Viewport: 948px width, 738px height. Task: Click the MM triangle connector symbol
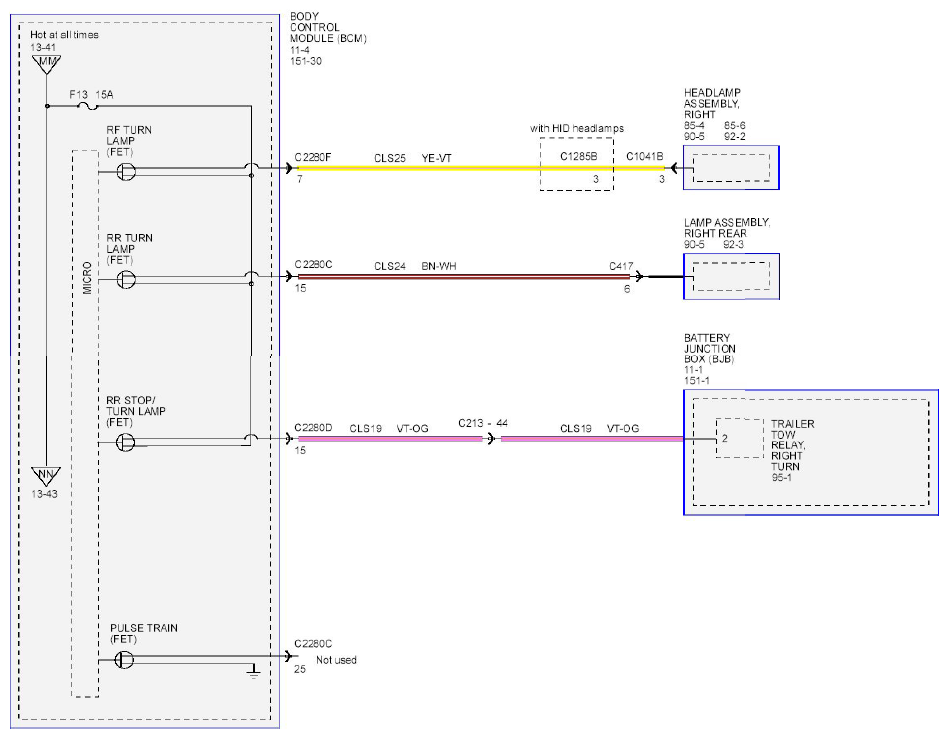pyautogui.click(x=47, y=65)
